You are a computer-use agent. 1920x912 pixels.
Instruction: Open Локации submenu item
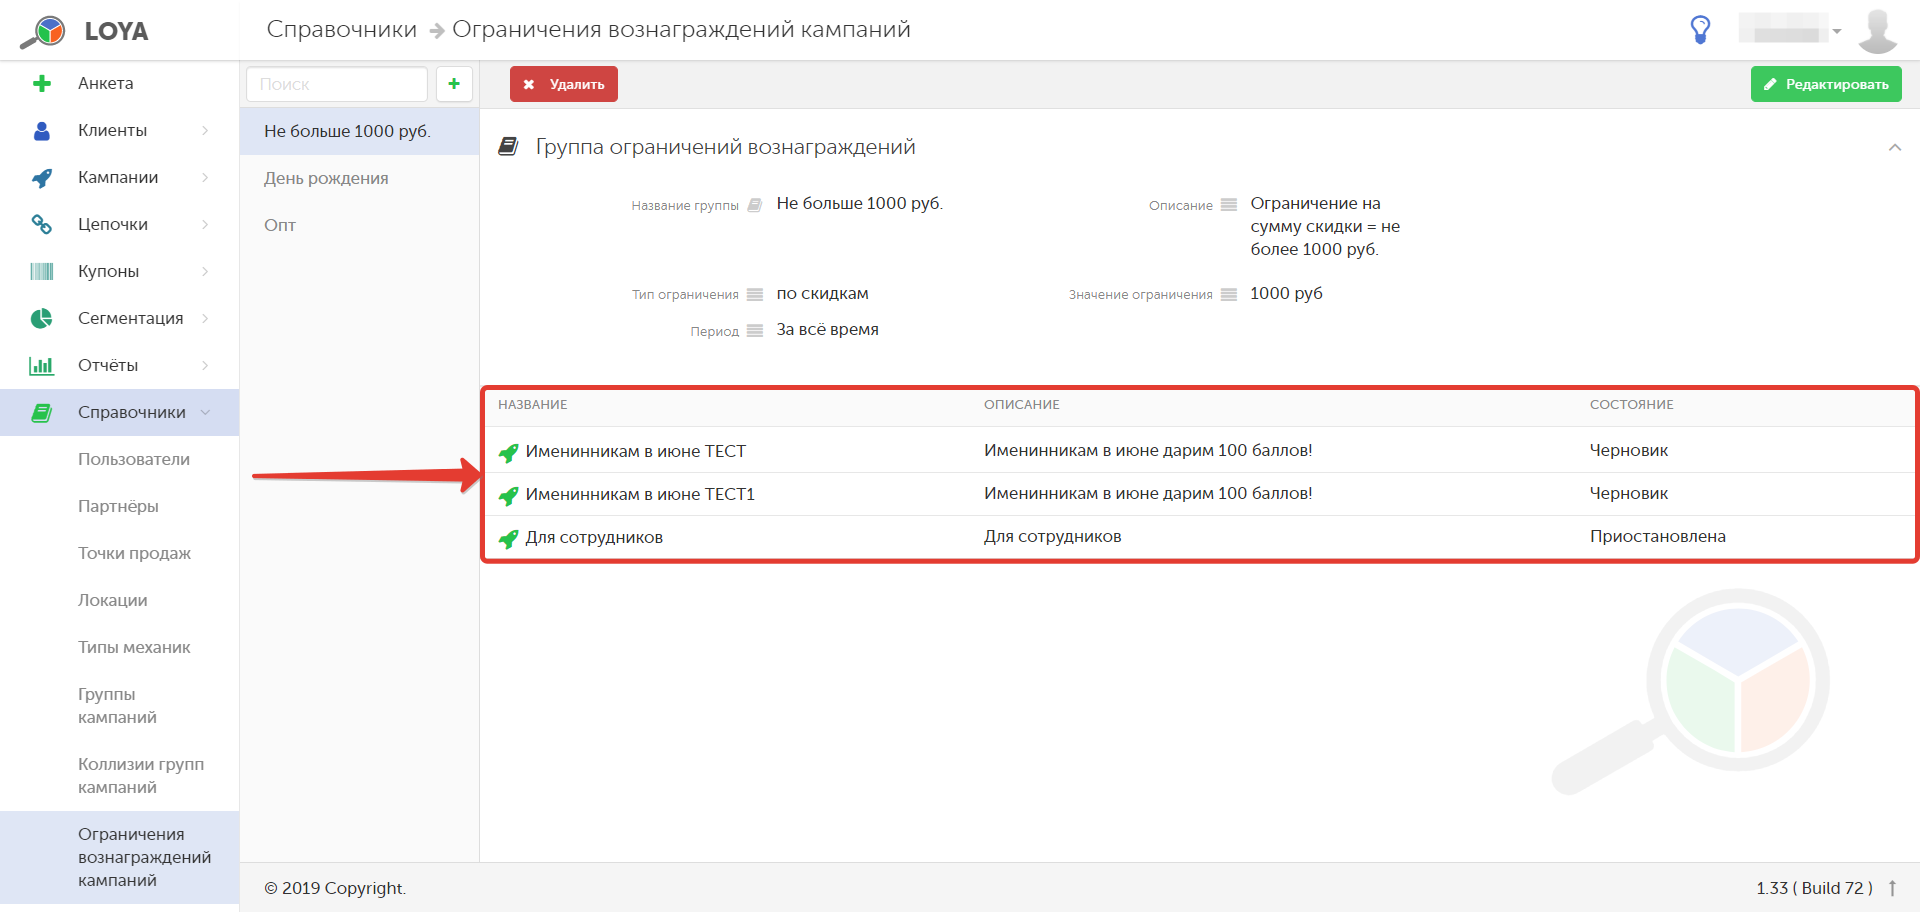(113, 600)
